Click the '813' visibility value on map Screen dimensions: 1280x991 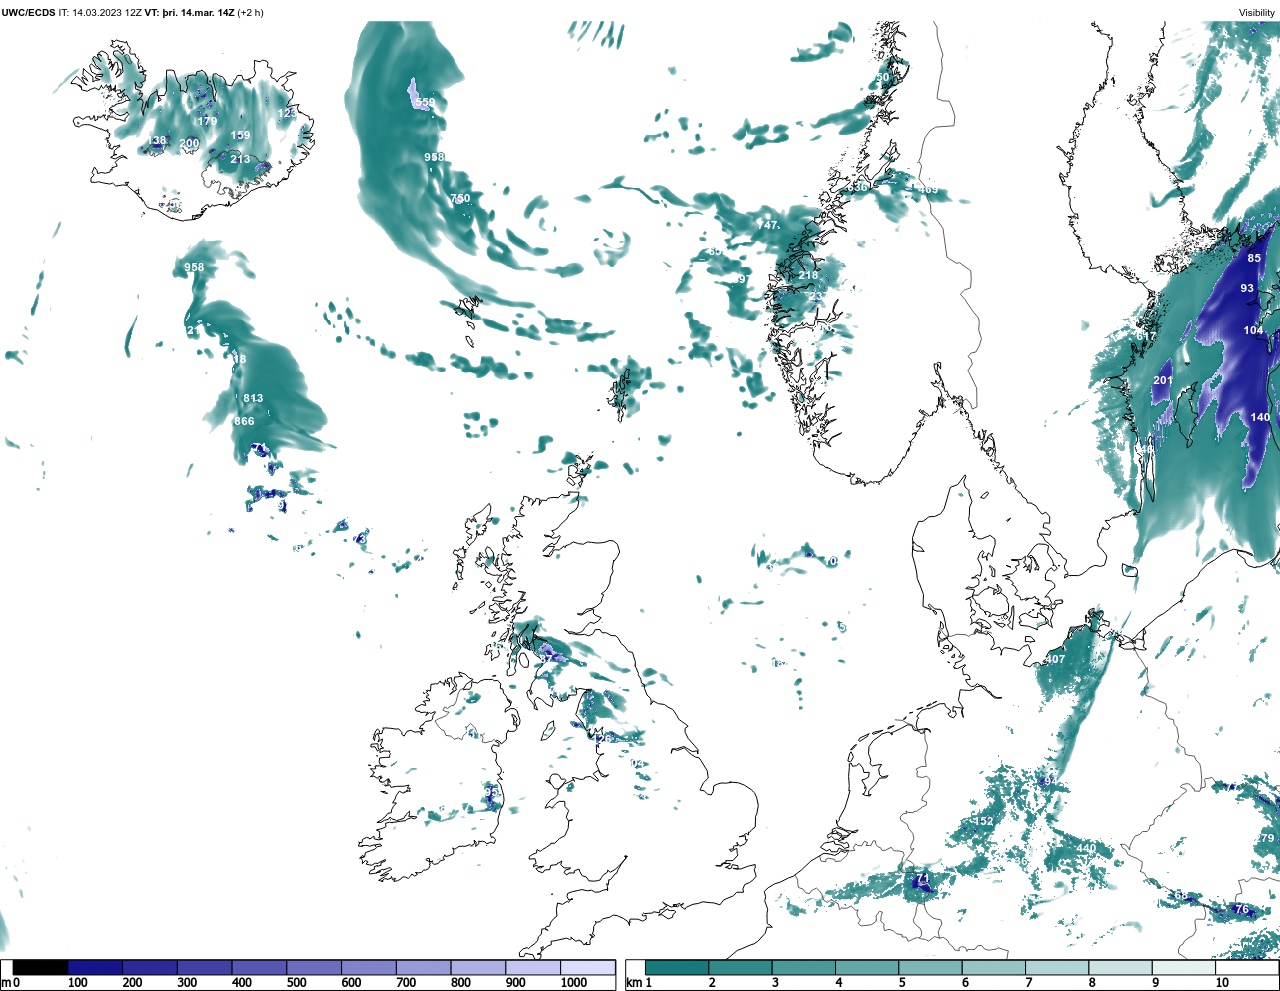[x=253, y=398]
